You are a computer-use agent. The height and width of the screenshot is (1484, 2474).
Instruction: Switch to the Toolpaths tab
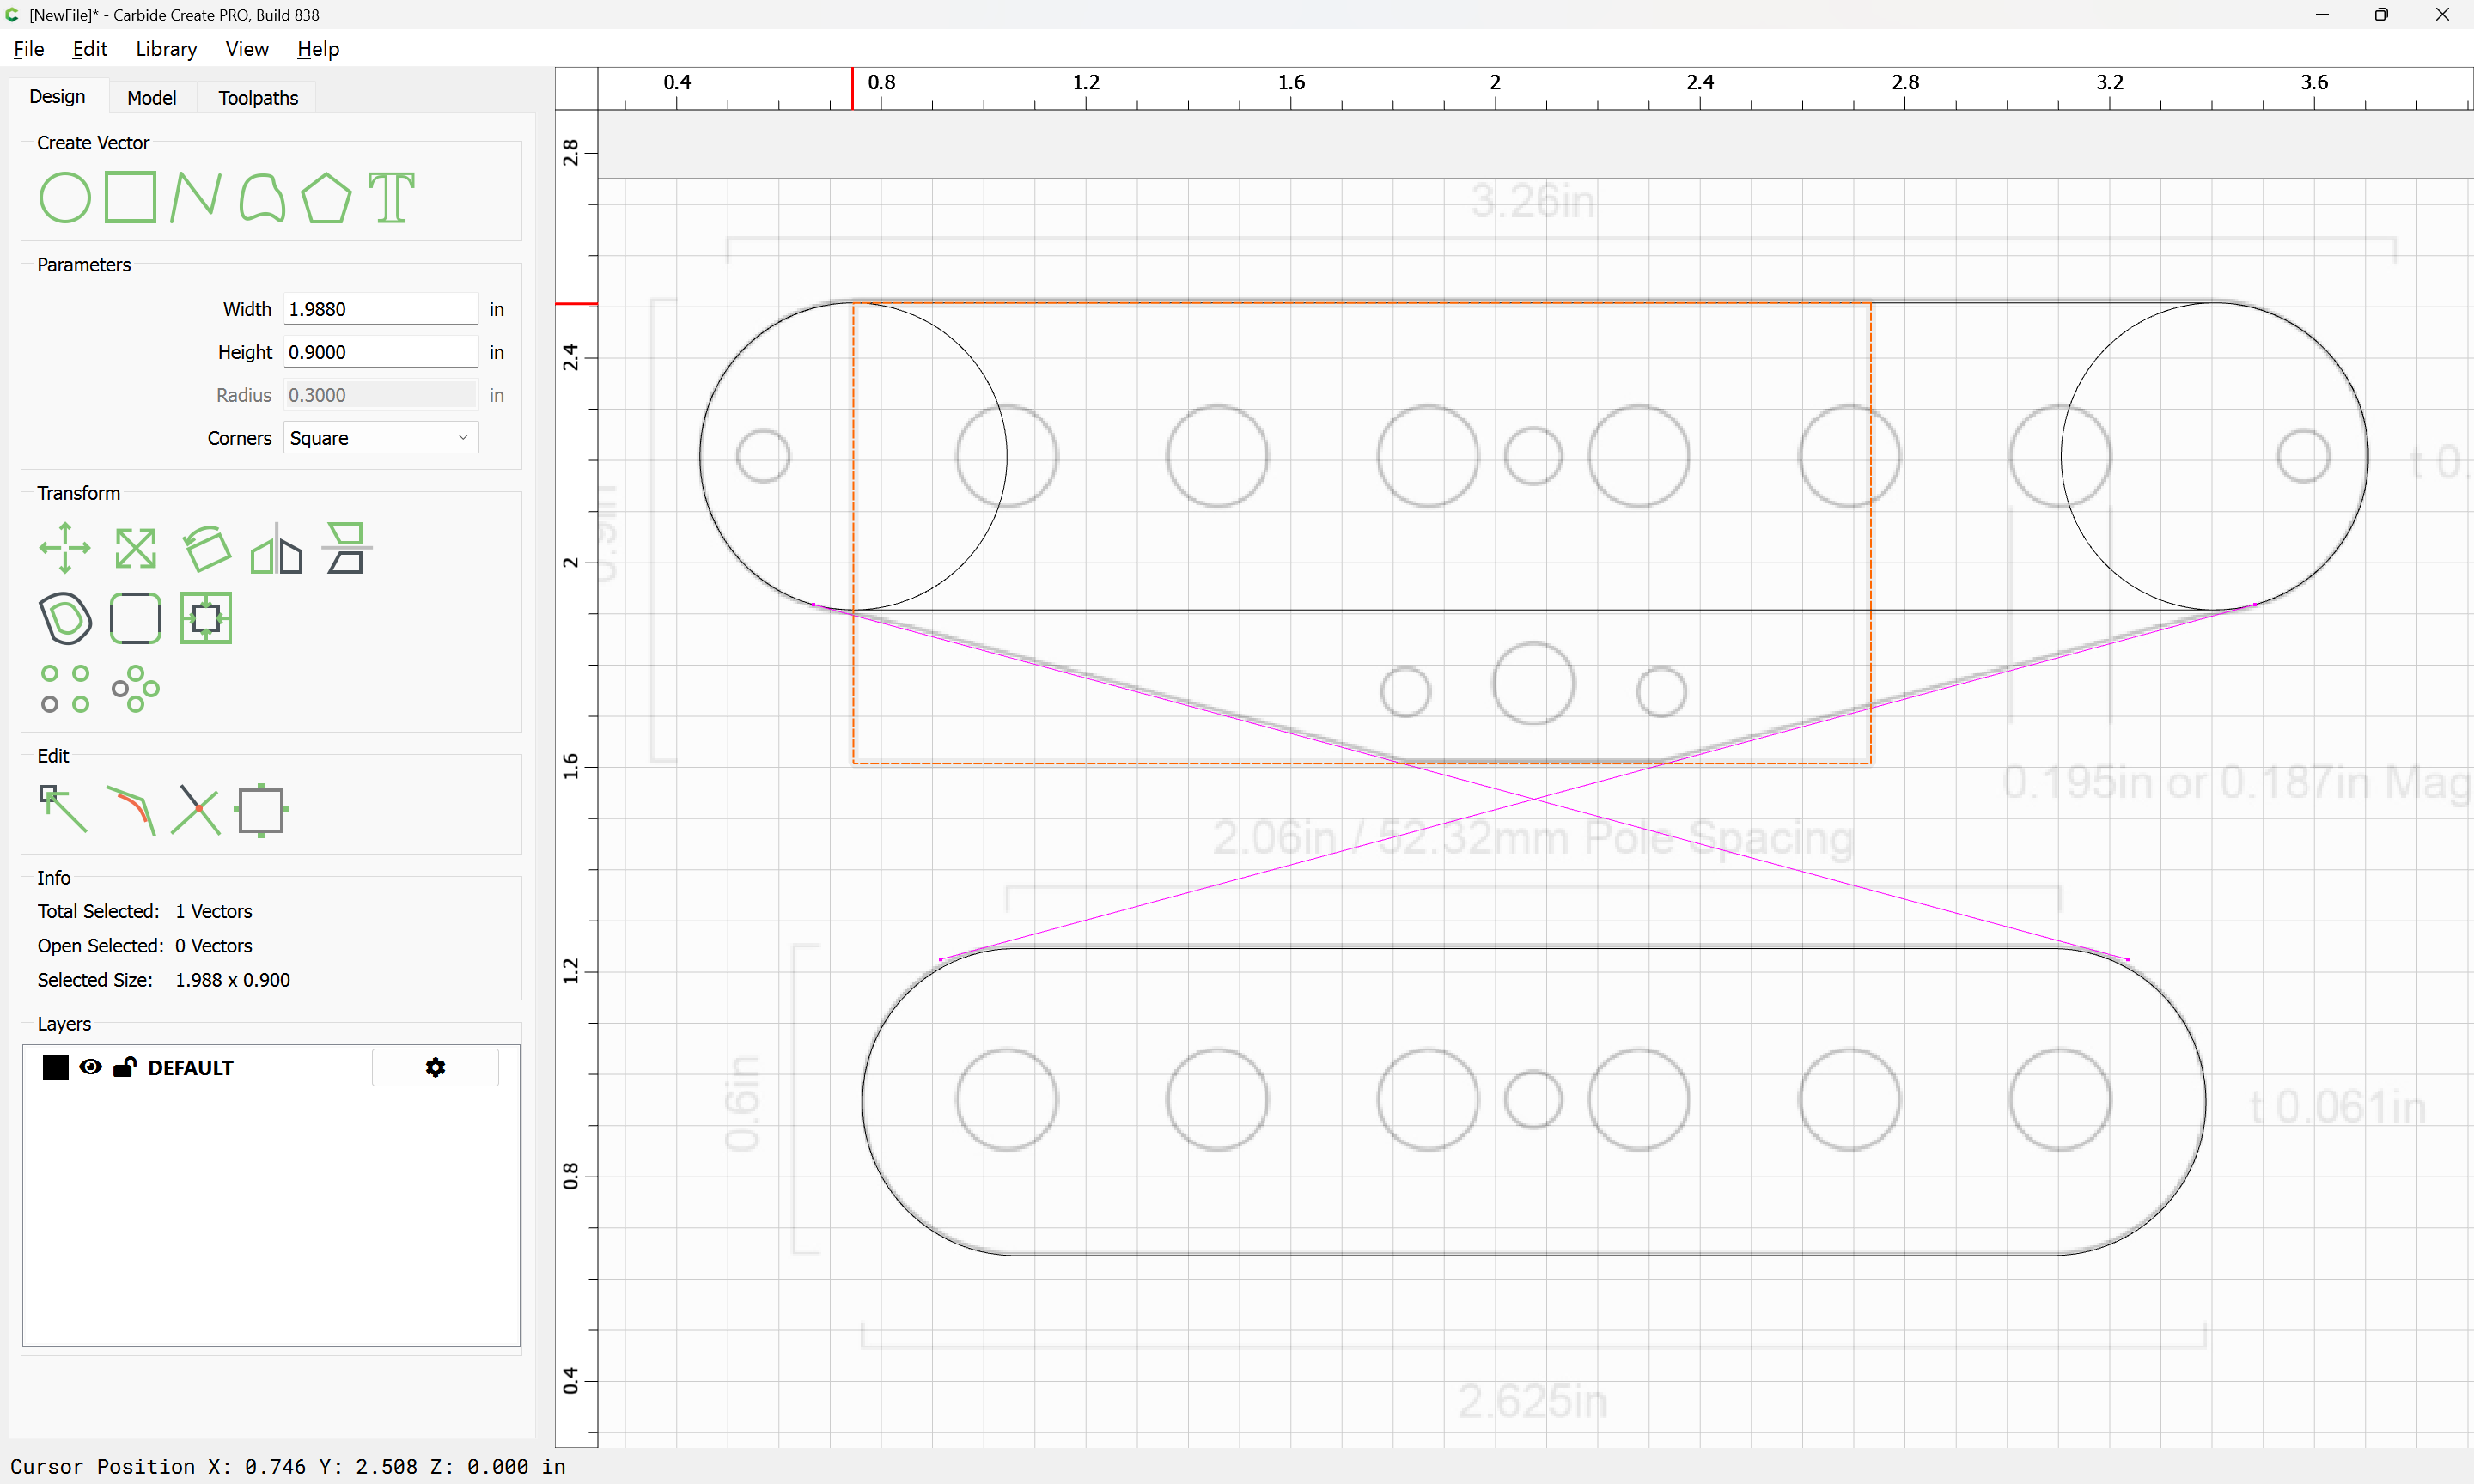click(x=258, y=97)
